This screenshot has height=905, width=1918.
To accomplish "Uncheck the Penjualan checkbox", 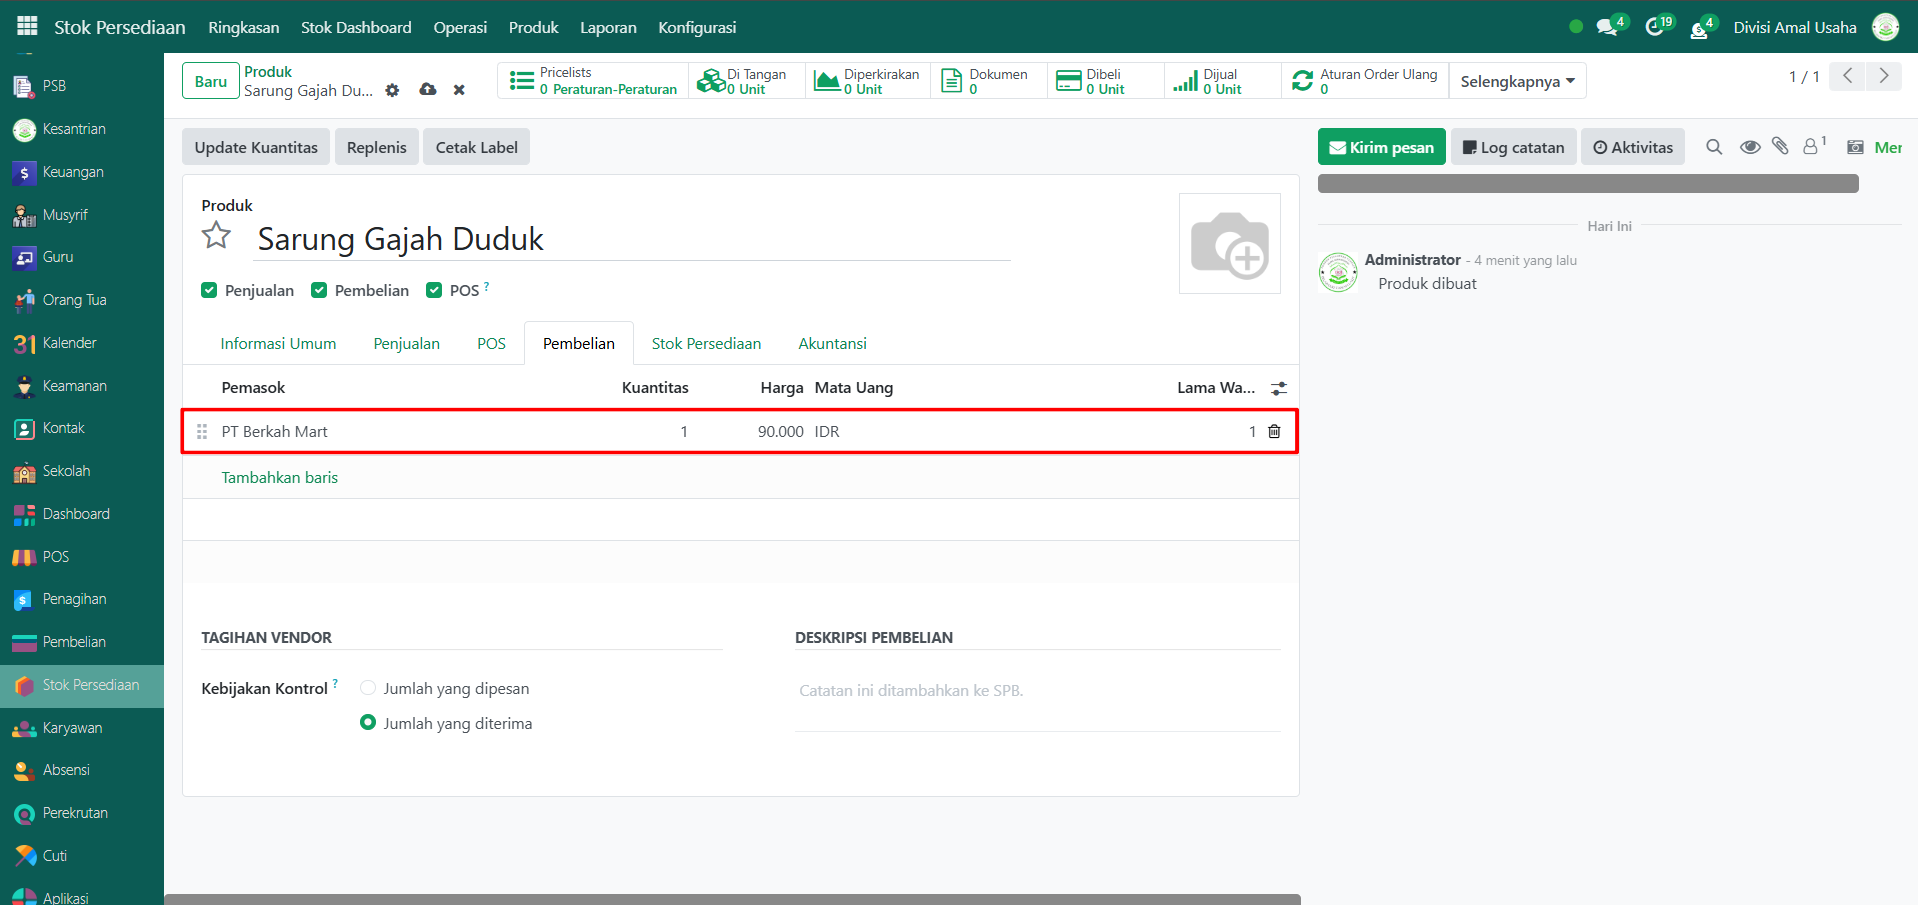I will pos(209,290).
